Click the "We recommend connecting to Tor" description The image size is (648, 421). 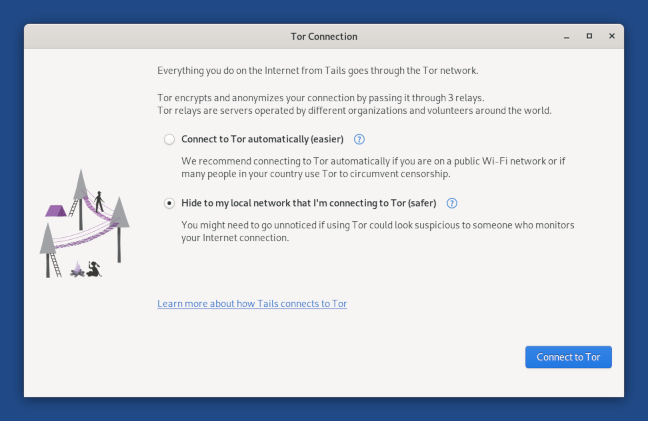pyautogui.click(x=373, y=167)
